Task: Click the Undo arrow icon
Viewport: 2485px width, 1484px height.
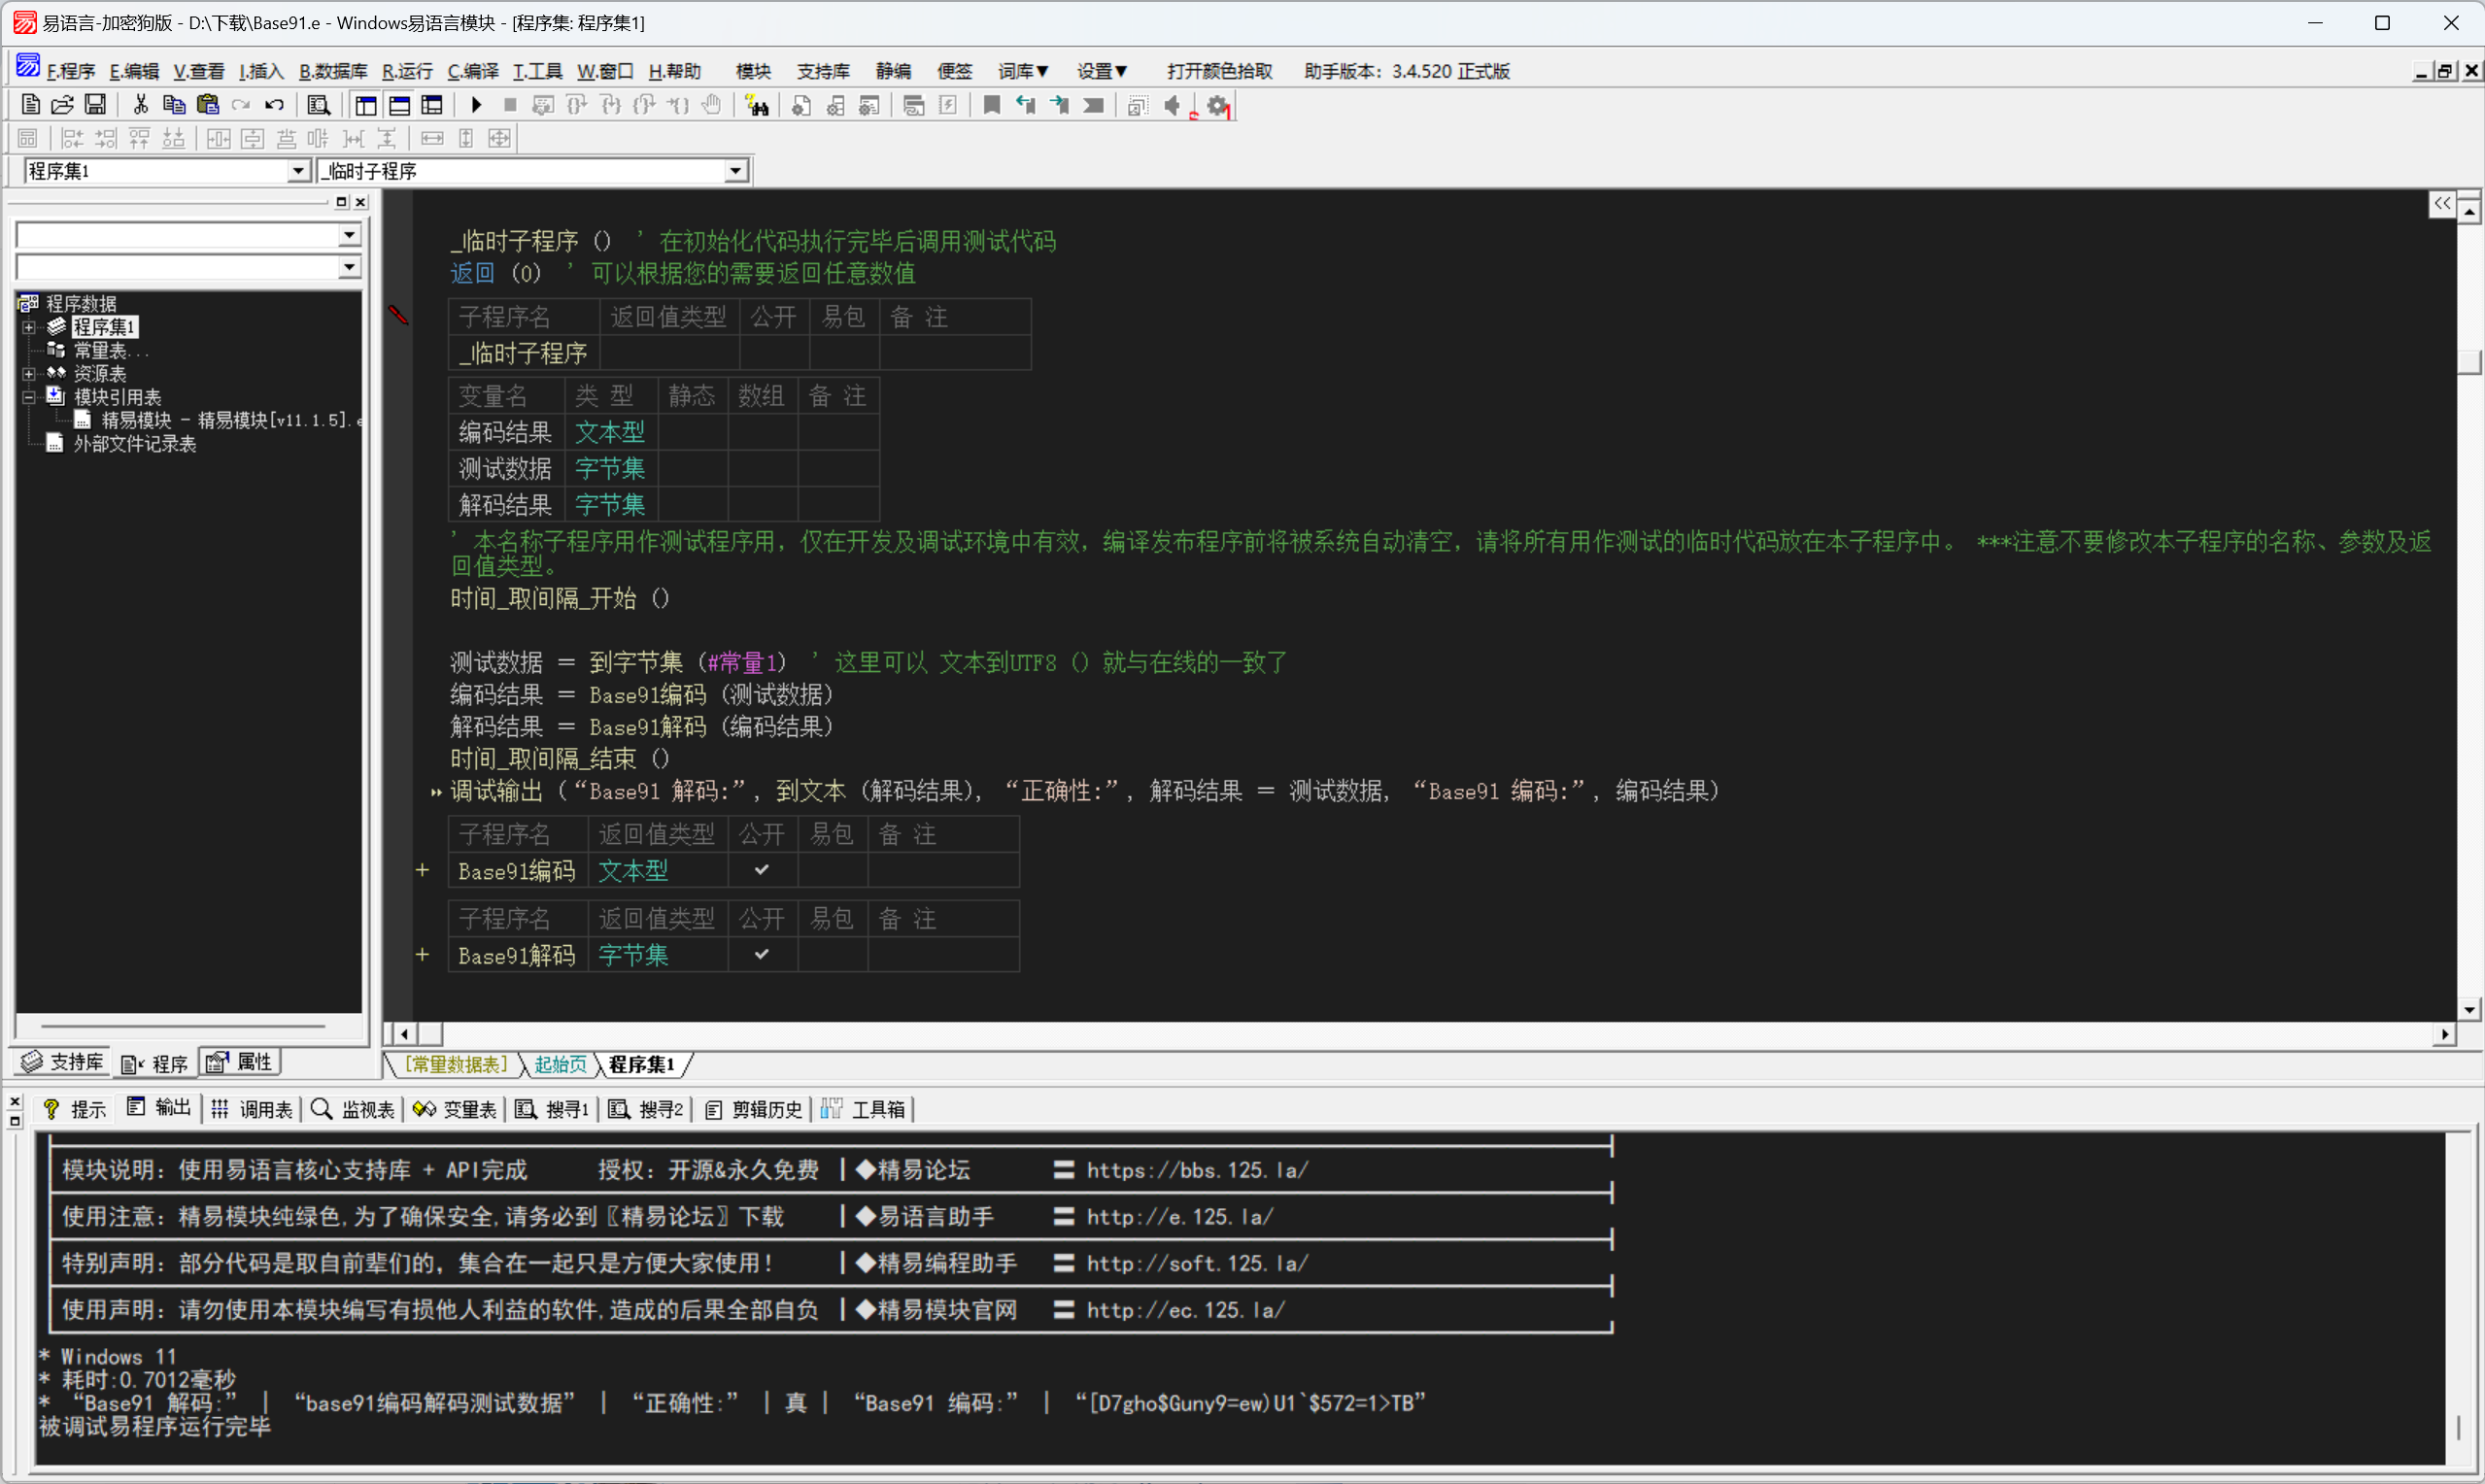Action: (x=274, y=105)
